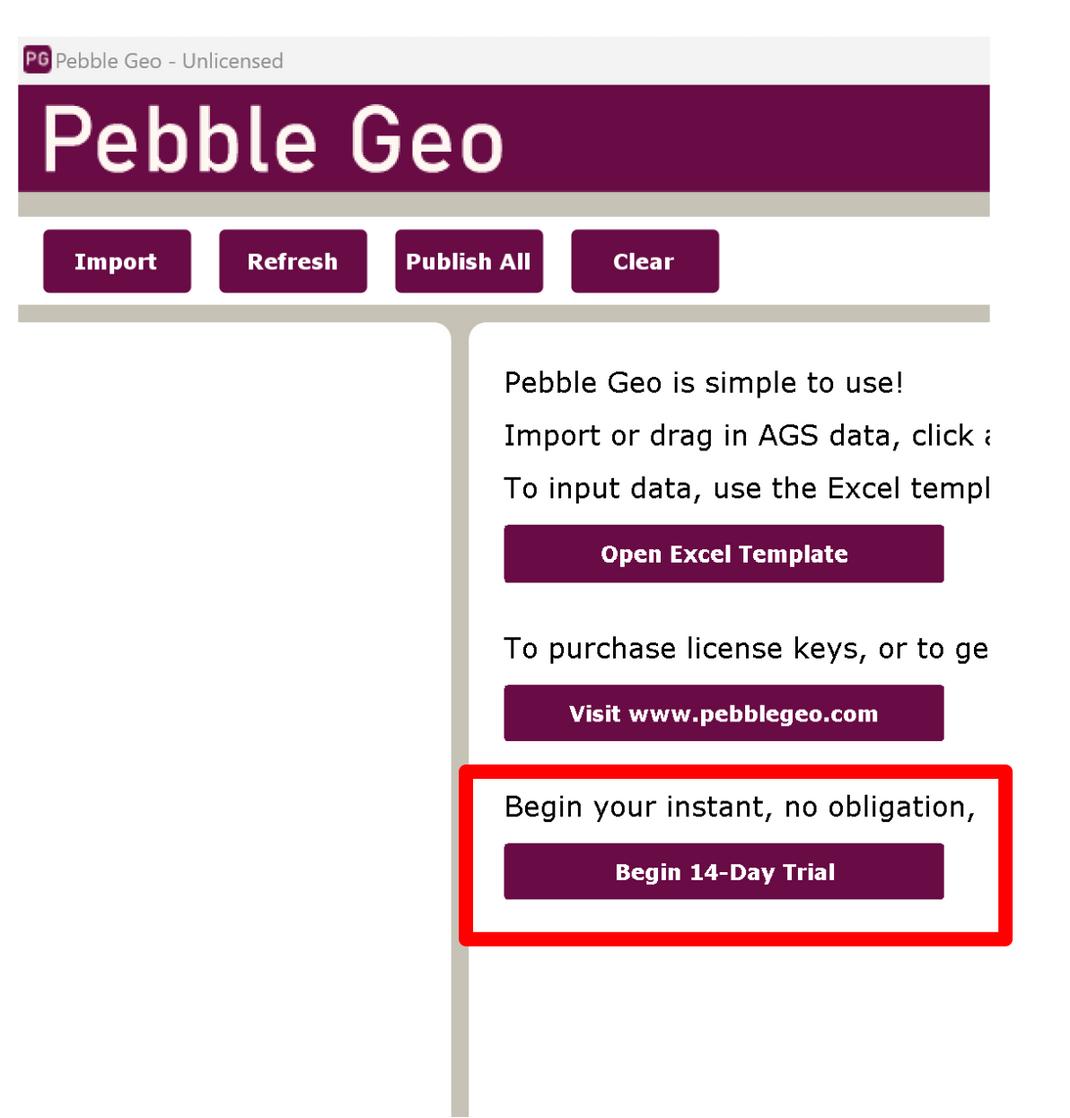Select the Import toolbar button
Image resolution: width=1070 pixels, height=1118 pixels.
tap(117, 261)
